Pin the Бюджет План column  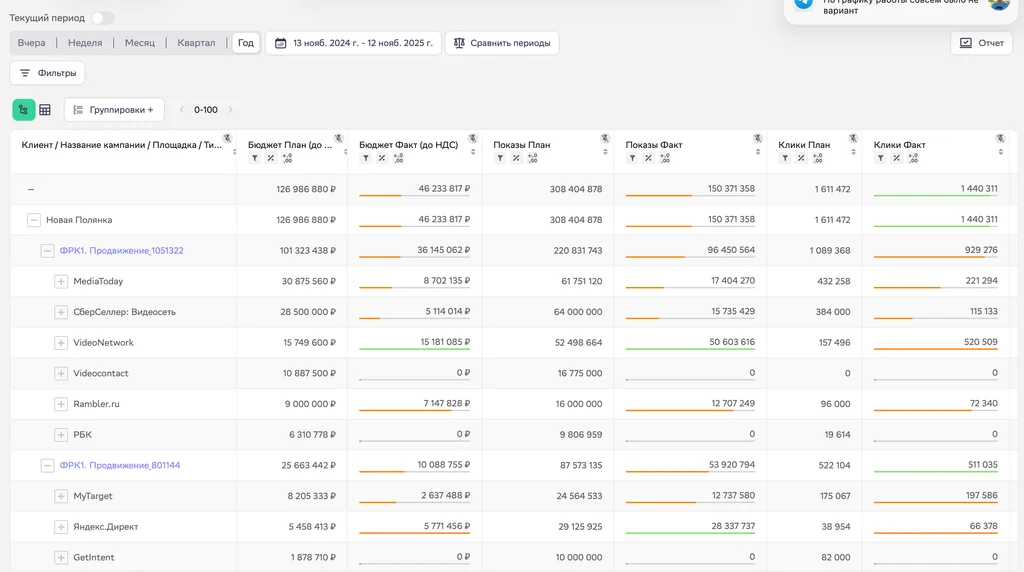click(338, 138)
